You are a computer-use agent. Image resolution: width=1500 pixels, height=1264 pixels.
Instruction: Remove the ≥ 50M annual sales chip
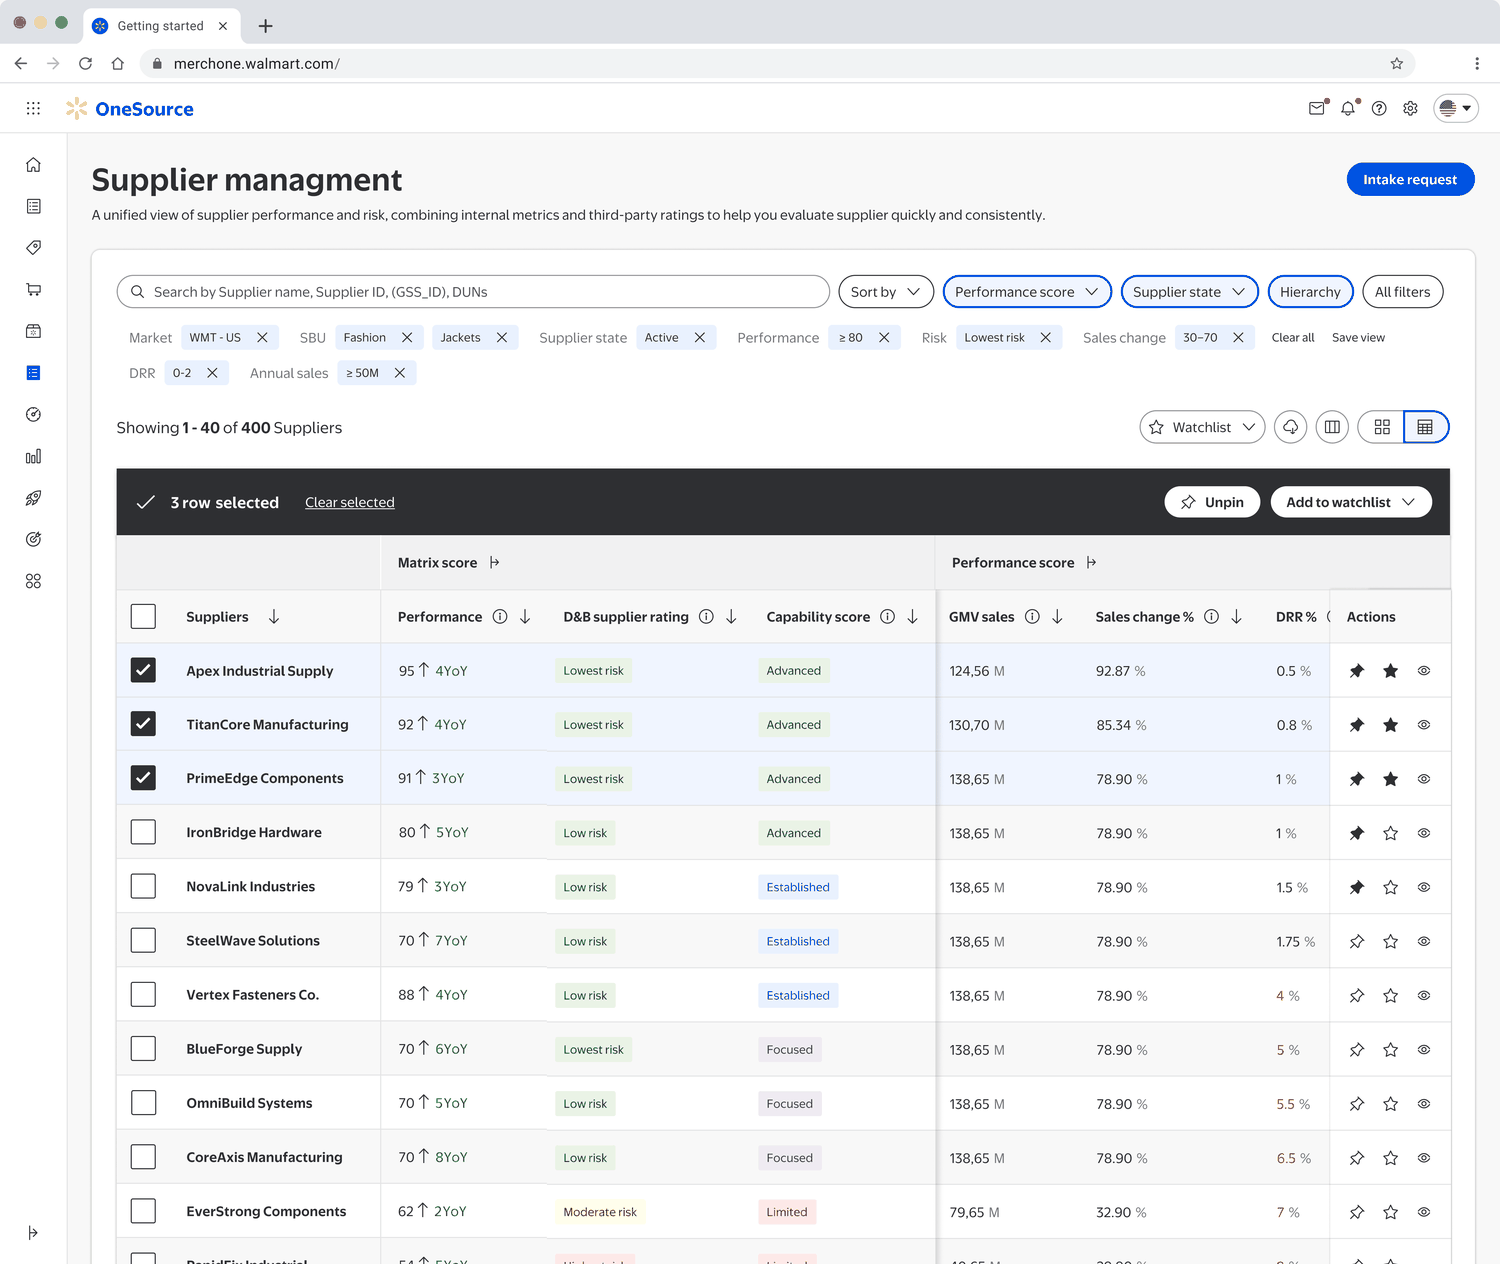400,373
